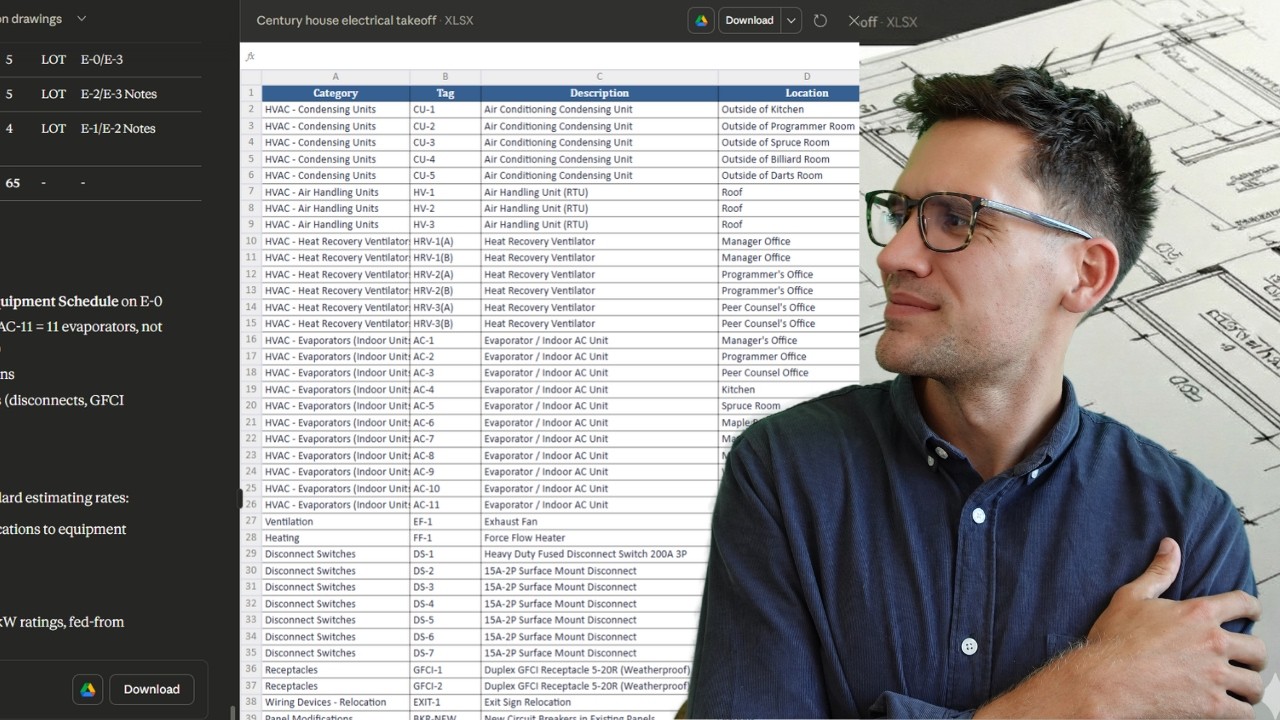The width and height of the screenshot is (1280, 720).
Task: Select the "Outside of Kitchen" cell
Action: point(788,110)
